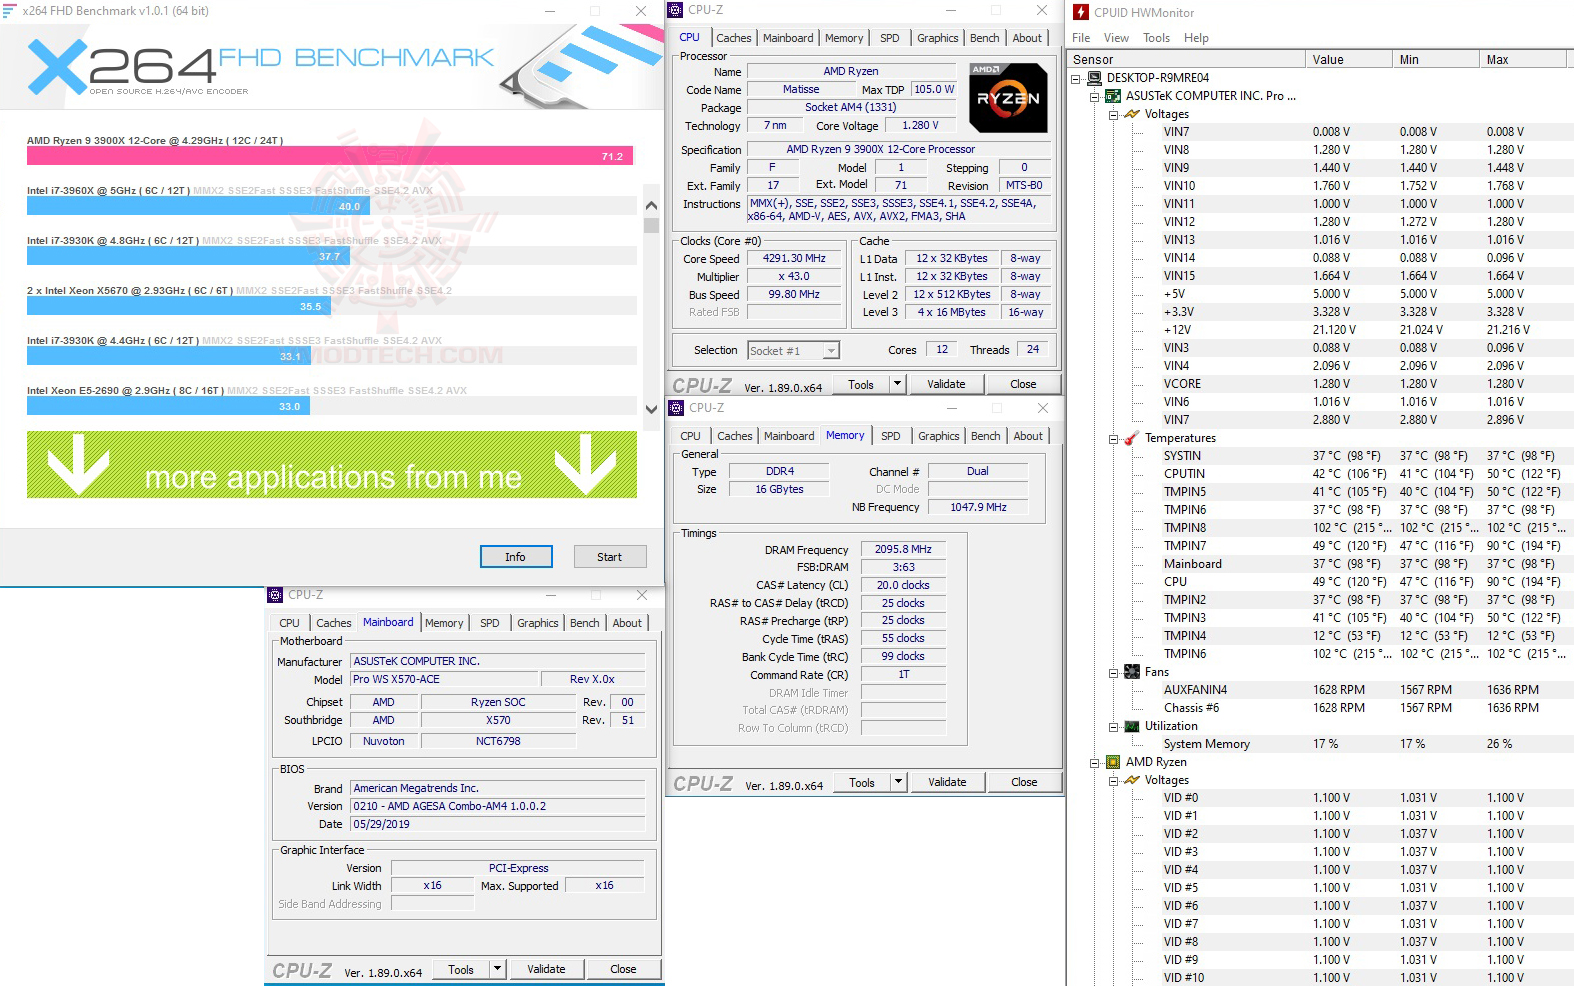Screen dimensions: 1574x986
Task: Click the Start benchmark button
Action: (610, 557)
